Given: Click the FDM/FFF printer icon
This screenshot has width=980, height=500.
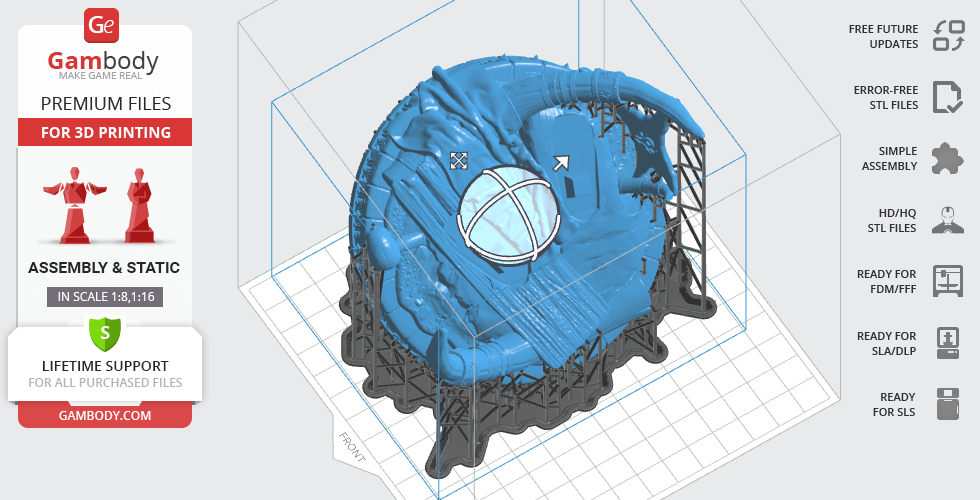Looking at the screenshot, I should tap(947, 281).
